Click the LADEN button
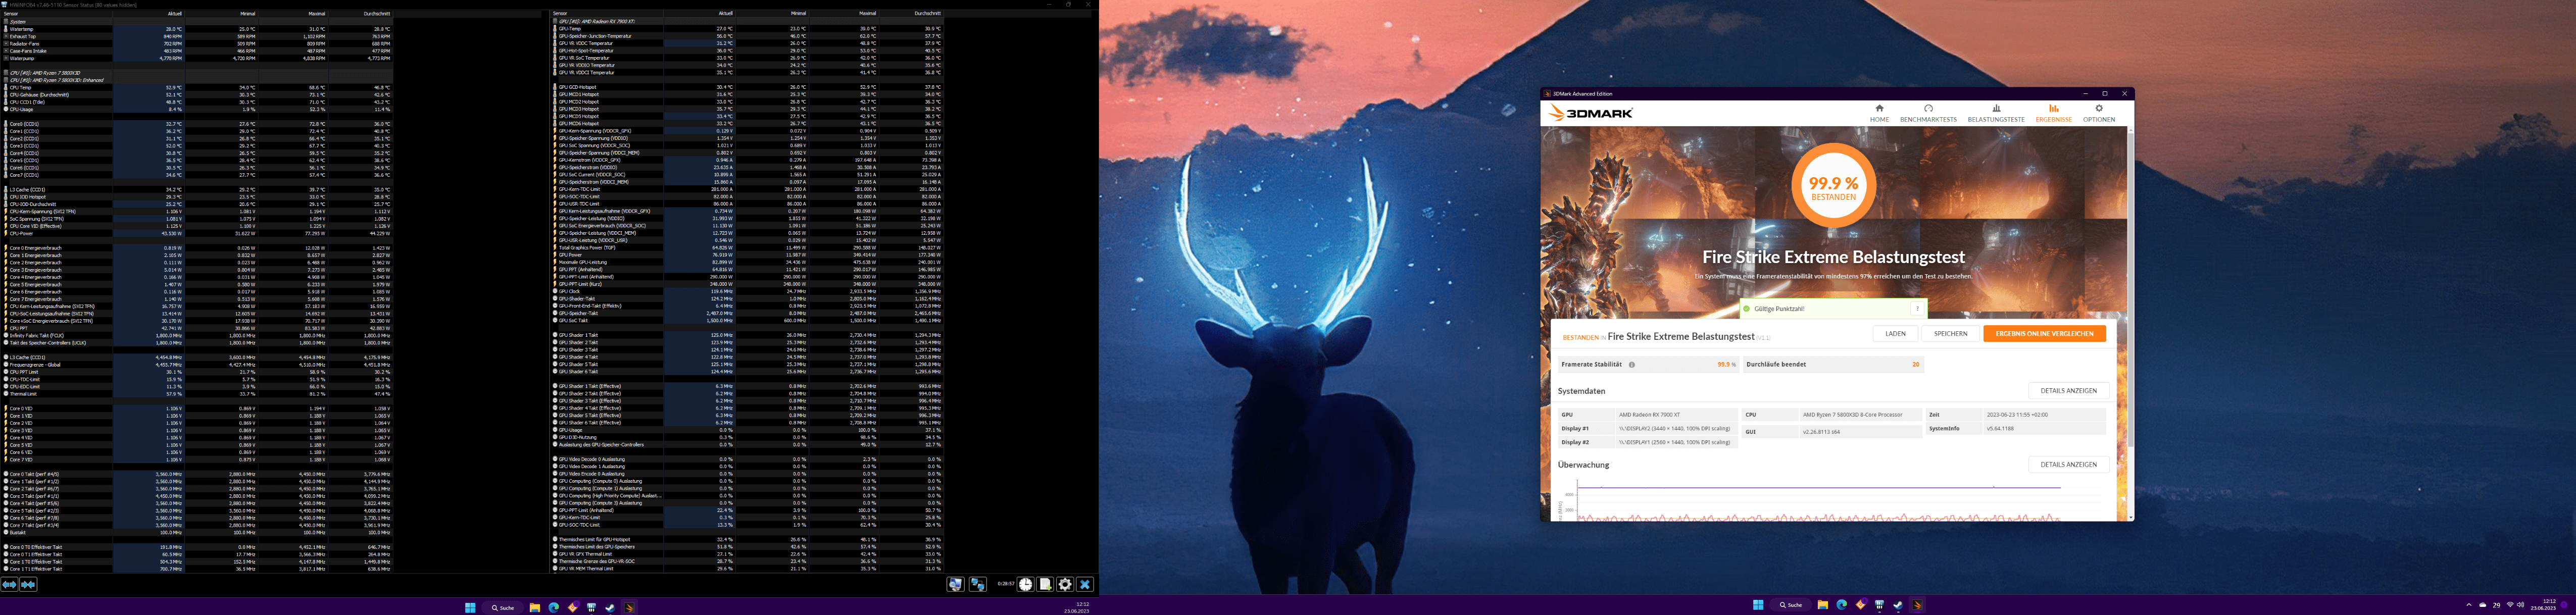Screen dimensions: 2576x615 point(1896,334)
